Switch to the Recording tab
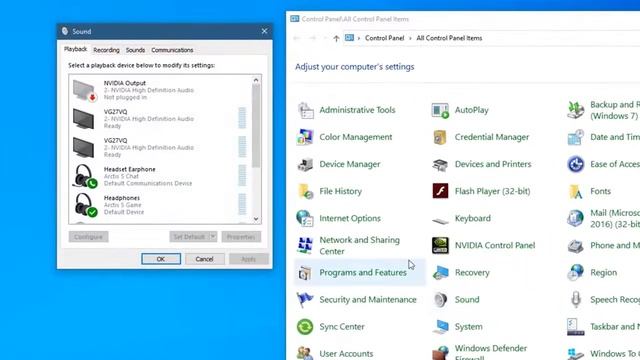Screen dimensions: 640x360 click(x=107, y=50)
